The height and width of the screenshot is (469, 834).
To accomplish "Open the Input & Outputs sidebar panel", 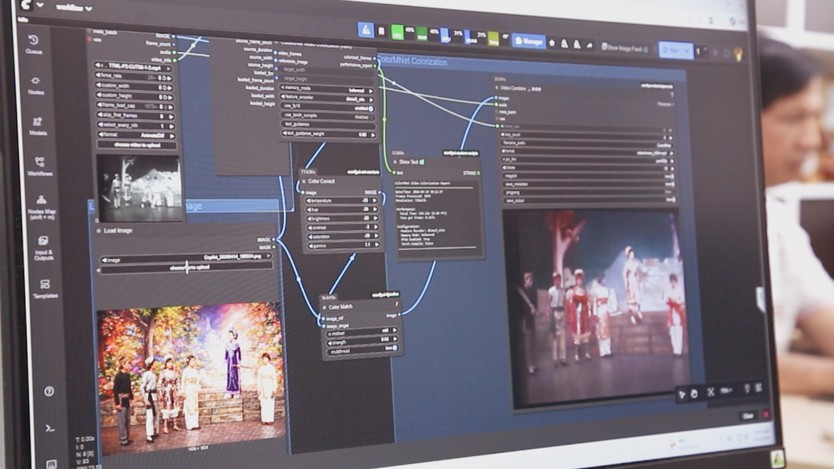I will 43,248.
